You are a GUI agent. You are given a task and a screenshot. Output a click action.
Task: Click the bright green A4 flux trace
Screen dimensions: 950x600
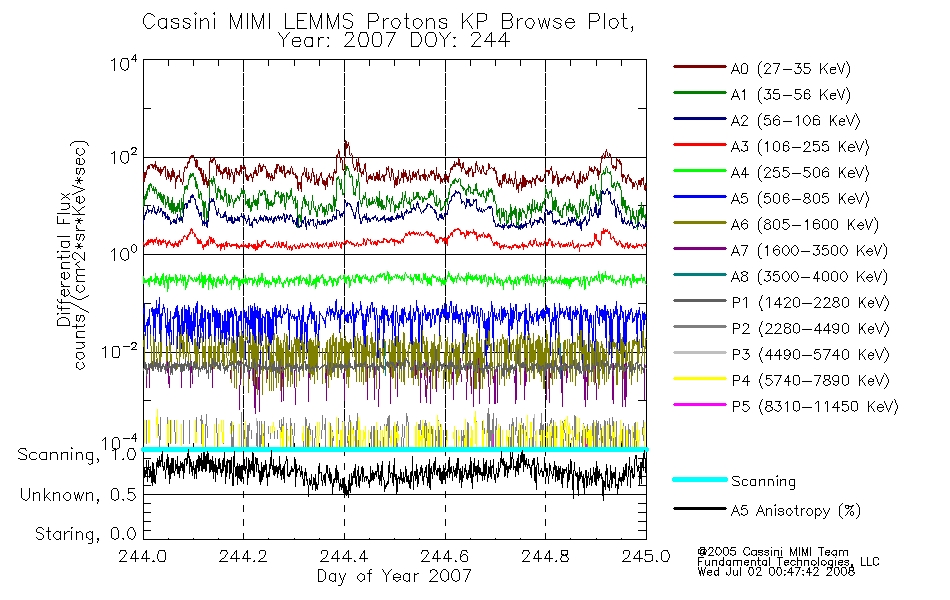click(x=394, y=279)
